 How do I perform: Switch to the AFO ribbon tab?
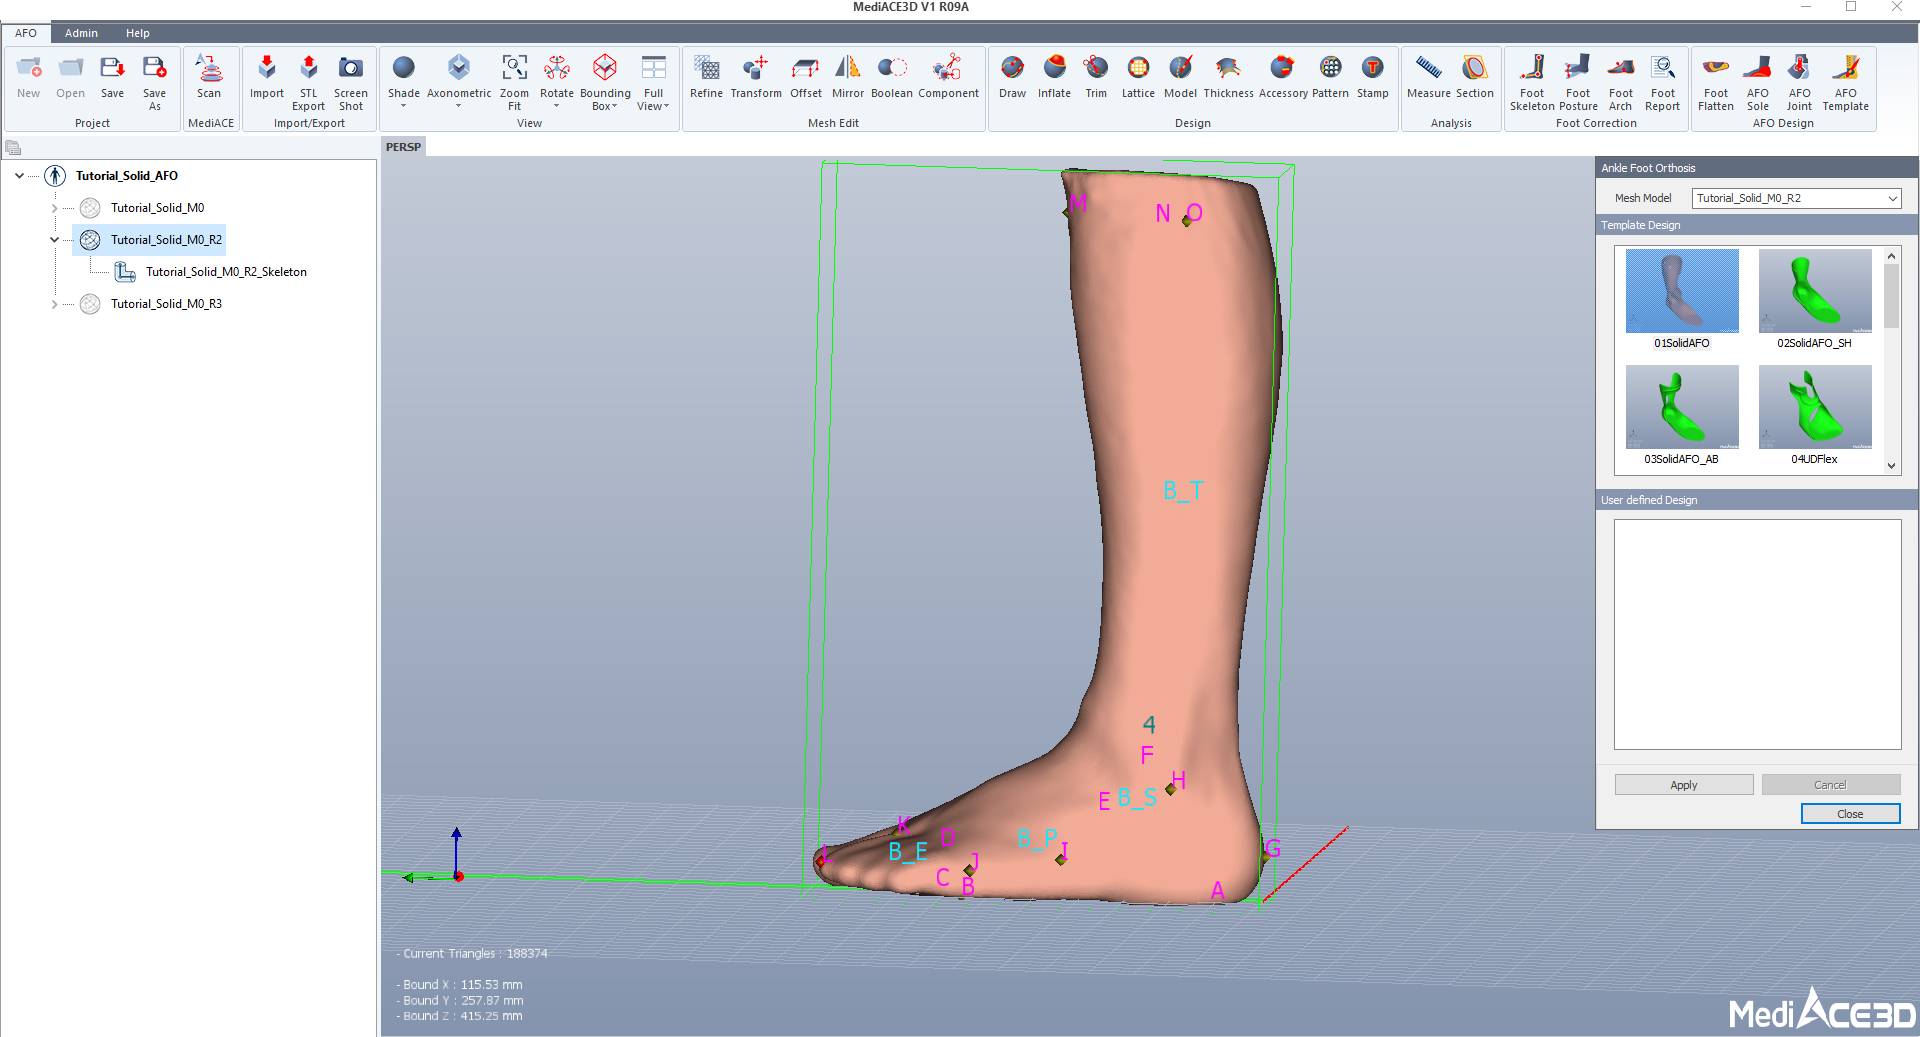[26, 33]
